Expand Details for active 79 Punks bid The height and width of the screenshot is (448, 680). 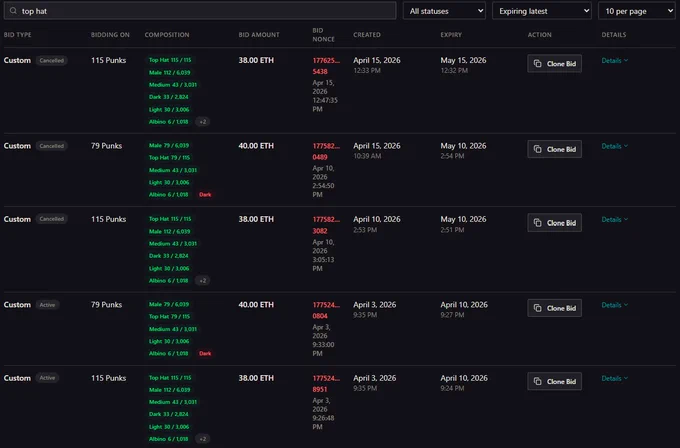(x=615, y=305)
